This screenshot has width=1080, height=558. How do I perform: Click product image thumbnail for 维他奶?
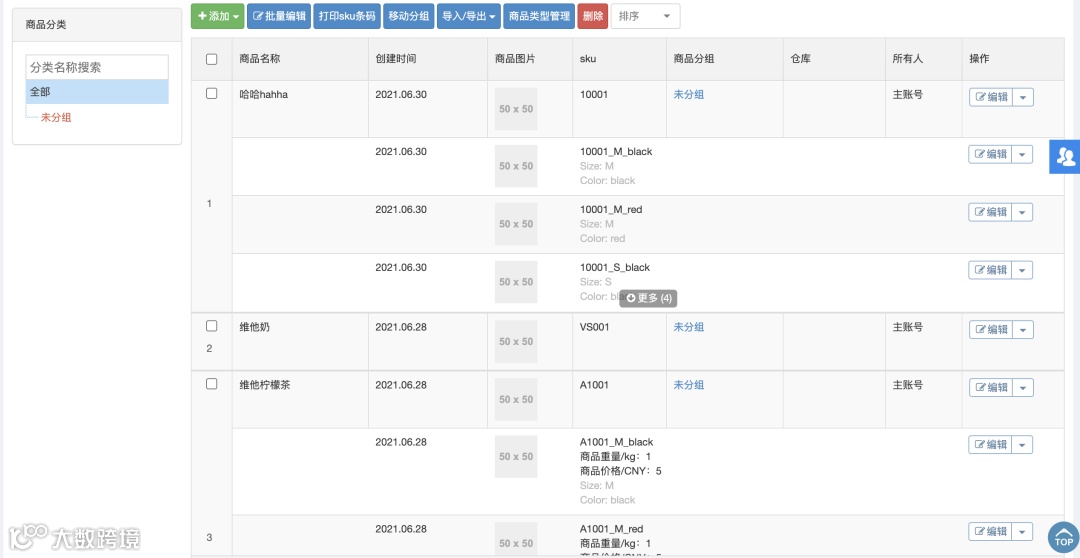[516, 342]
